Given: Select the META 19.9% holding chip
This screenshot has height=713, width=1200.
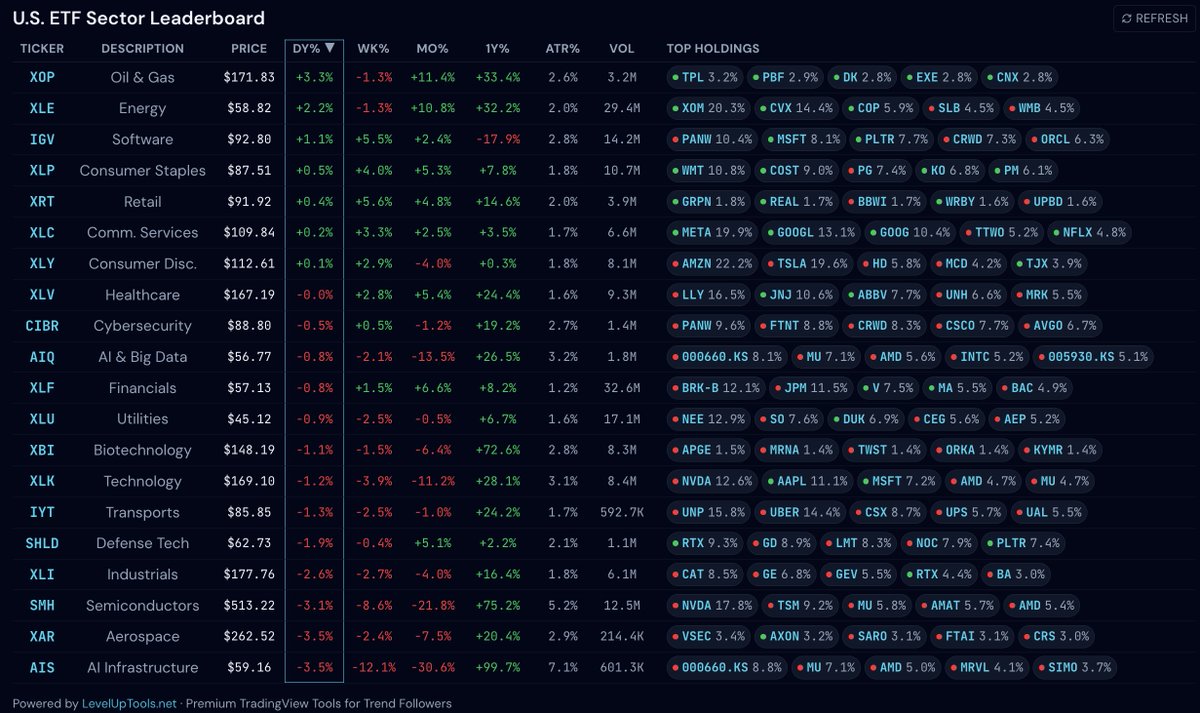Looking at the screenshot, I should click(x=714, y=232).
